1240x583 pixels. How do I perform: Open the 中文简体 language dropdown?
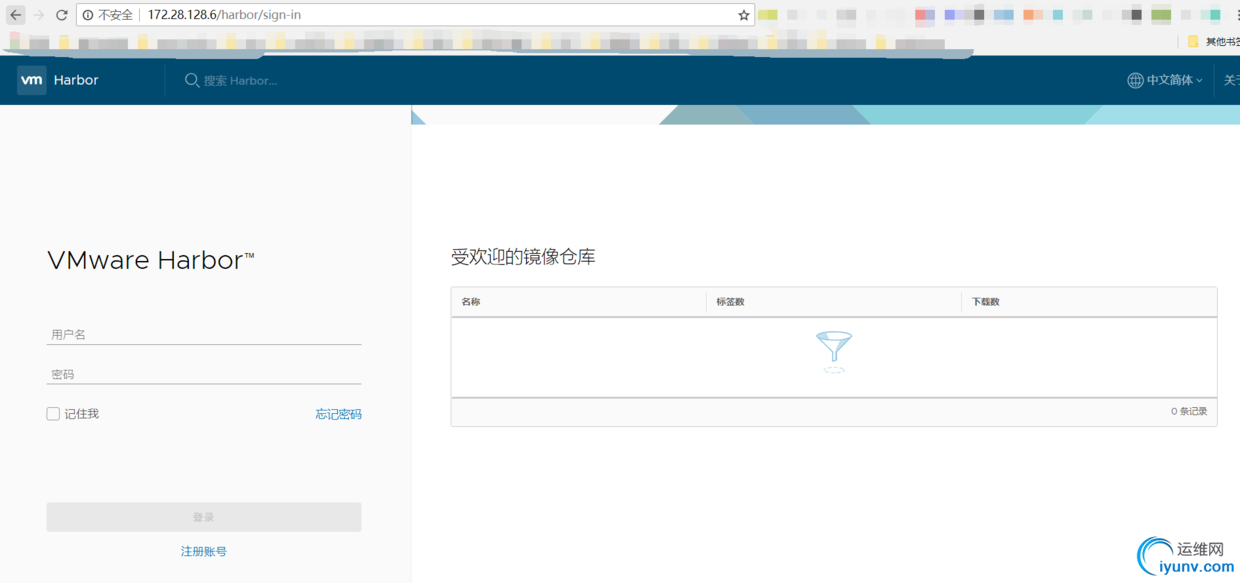[1165, 80]
